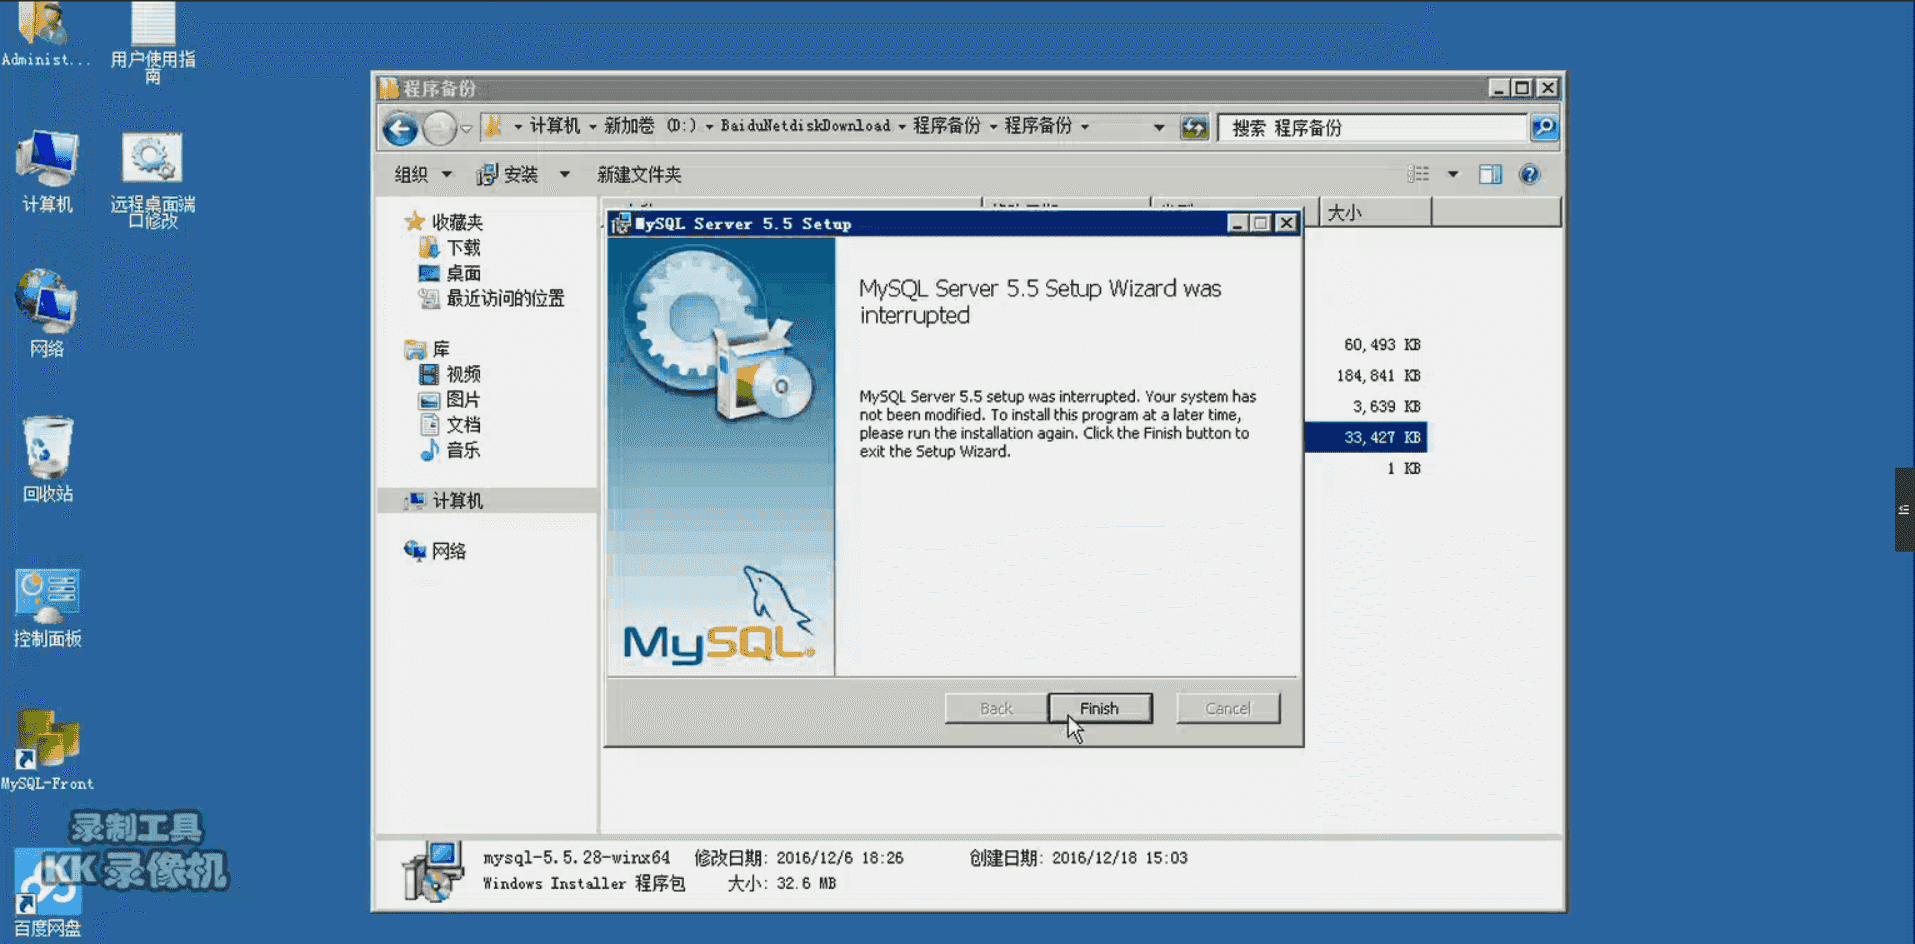Minimize the MySQL Server 5.5 Setup window
The image size is (1915, 944).
1237,223
